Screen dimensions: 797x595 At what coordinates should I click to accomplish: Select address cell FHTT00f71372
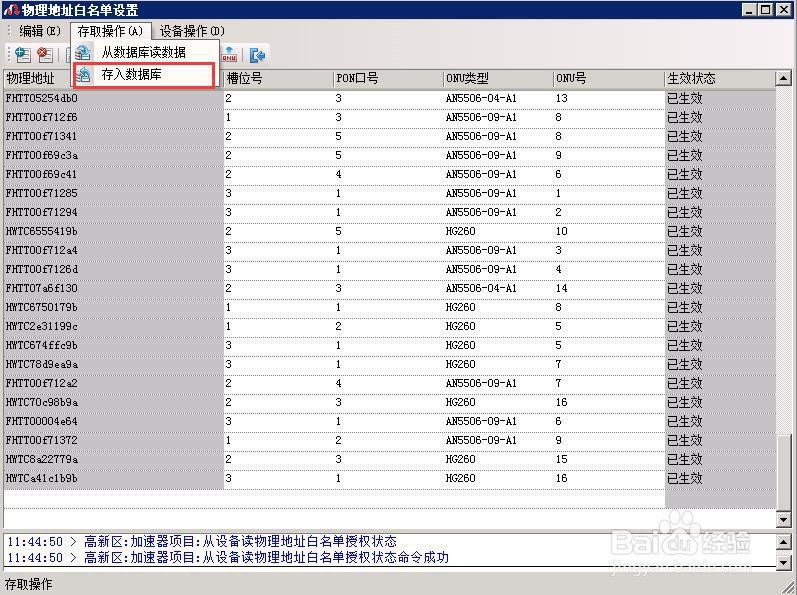pyautogui.click(x=114, y=440)
